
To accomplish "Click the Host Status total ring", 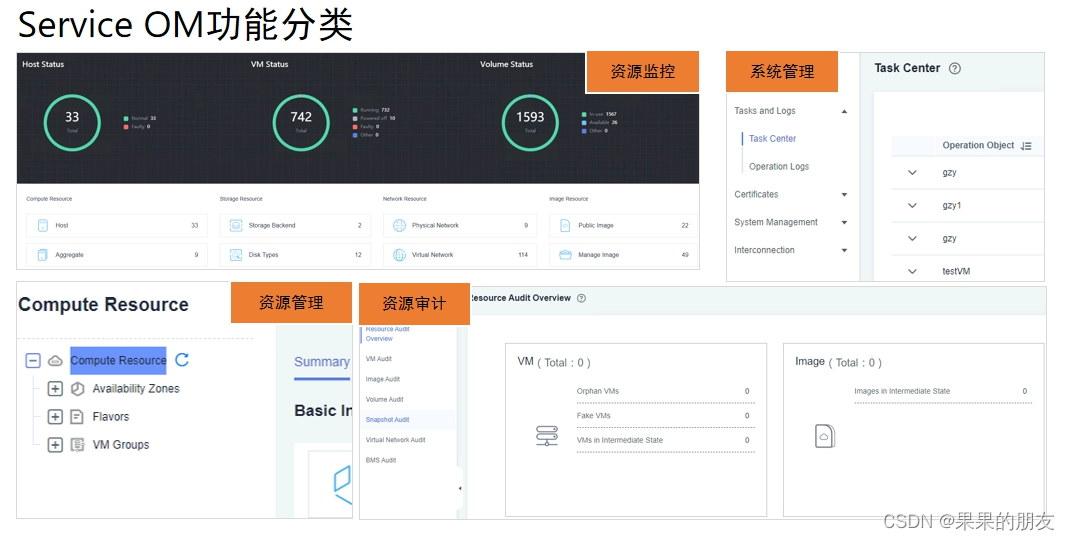I will [x=72, y=122].
